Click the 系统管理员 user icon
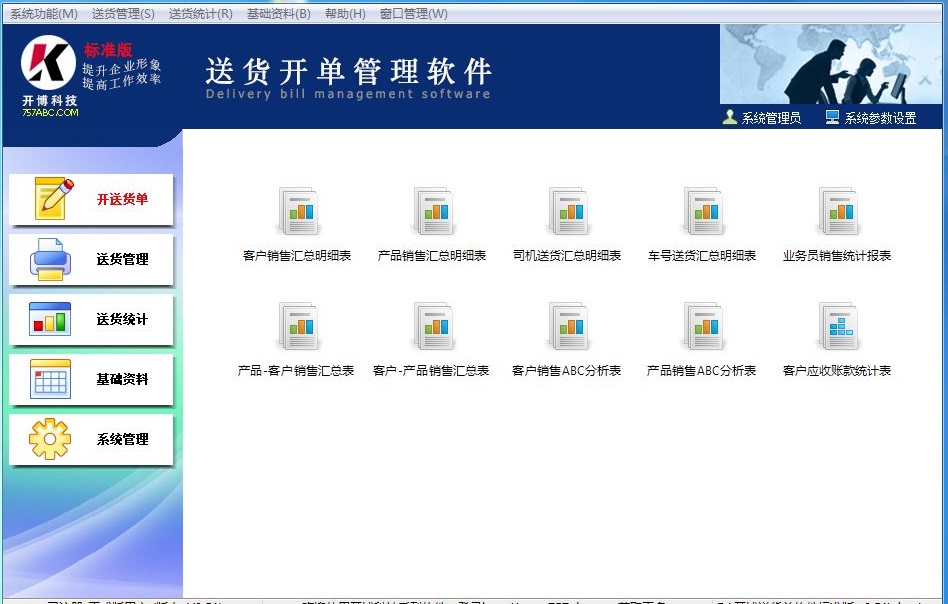948x604 pixels. 729,116
